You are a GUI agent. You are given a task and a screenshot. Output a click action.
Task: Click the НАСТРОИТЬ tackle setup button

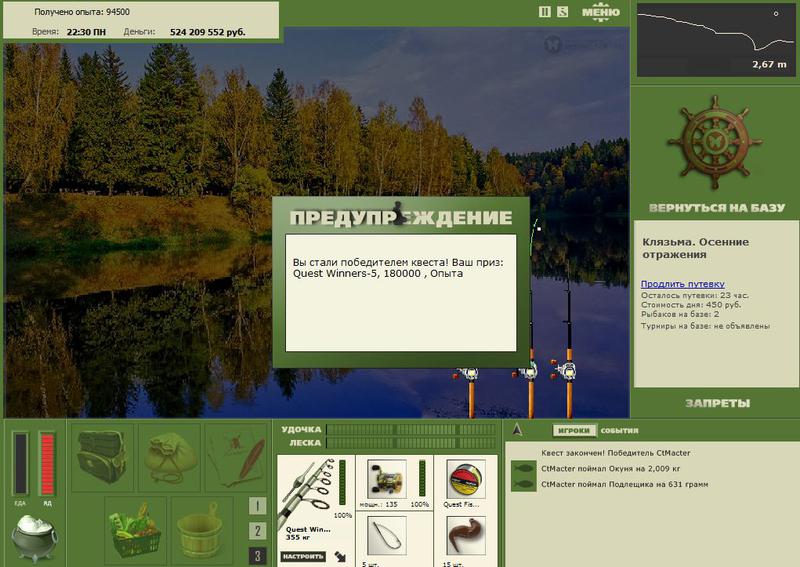coord(303,556)
